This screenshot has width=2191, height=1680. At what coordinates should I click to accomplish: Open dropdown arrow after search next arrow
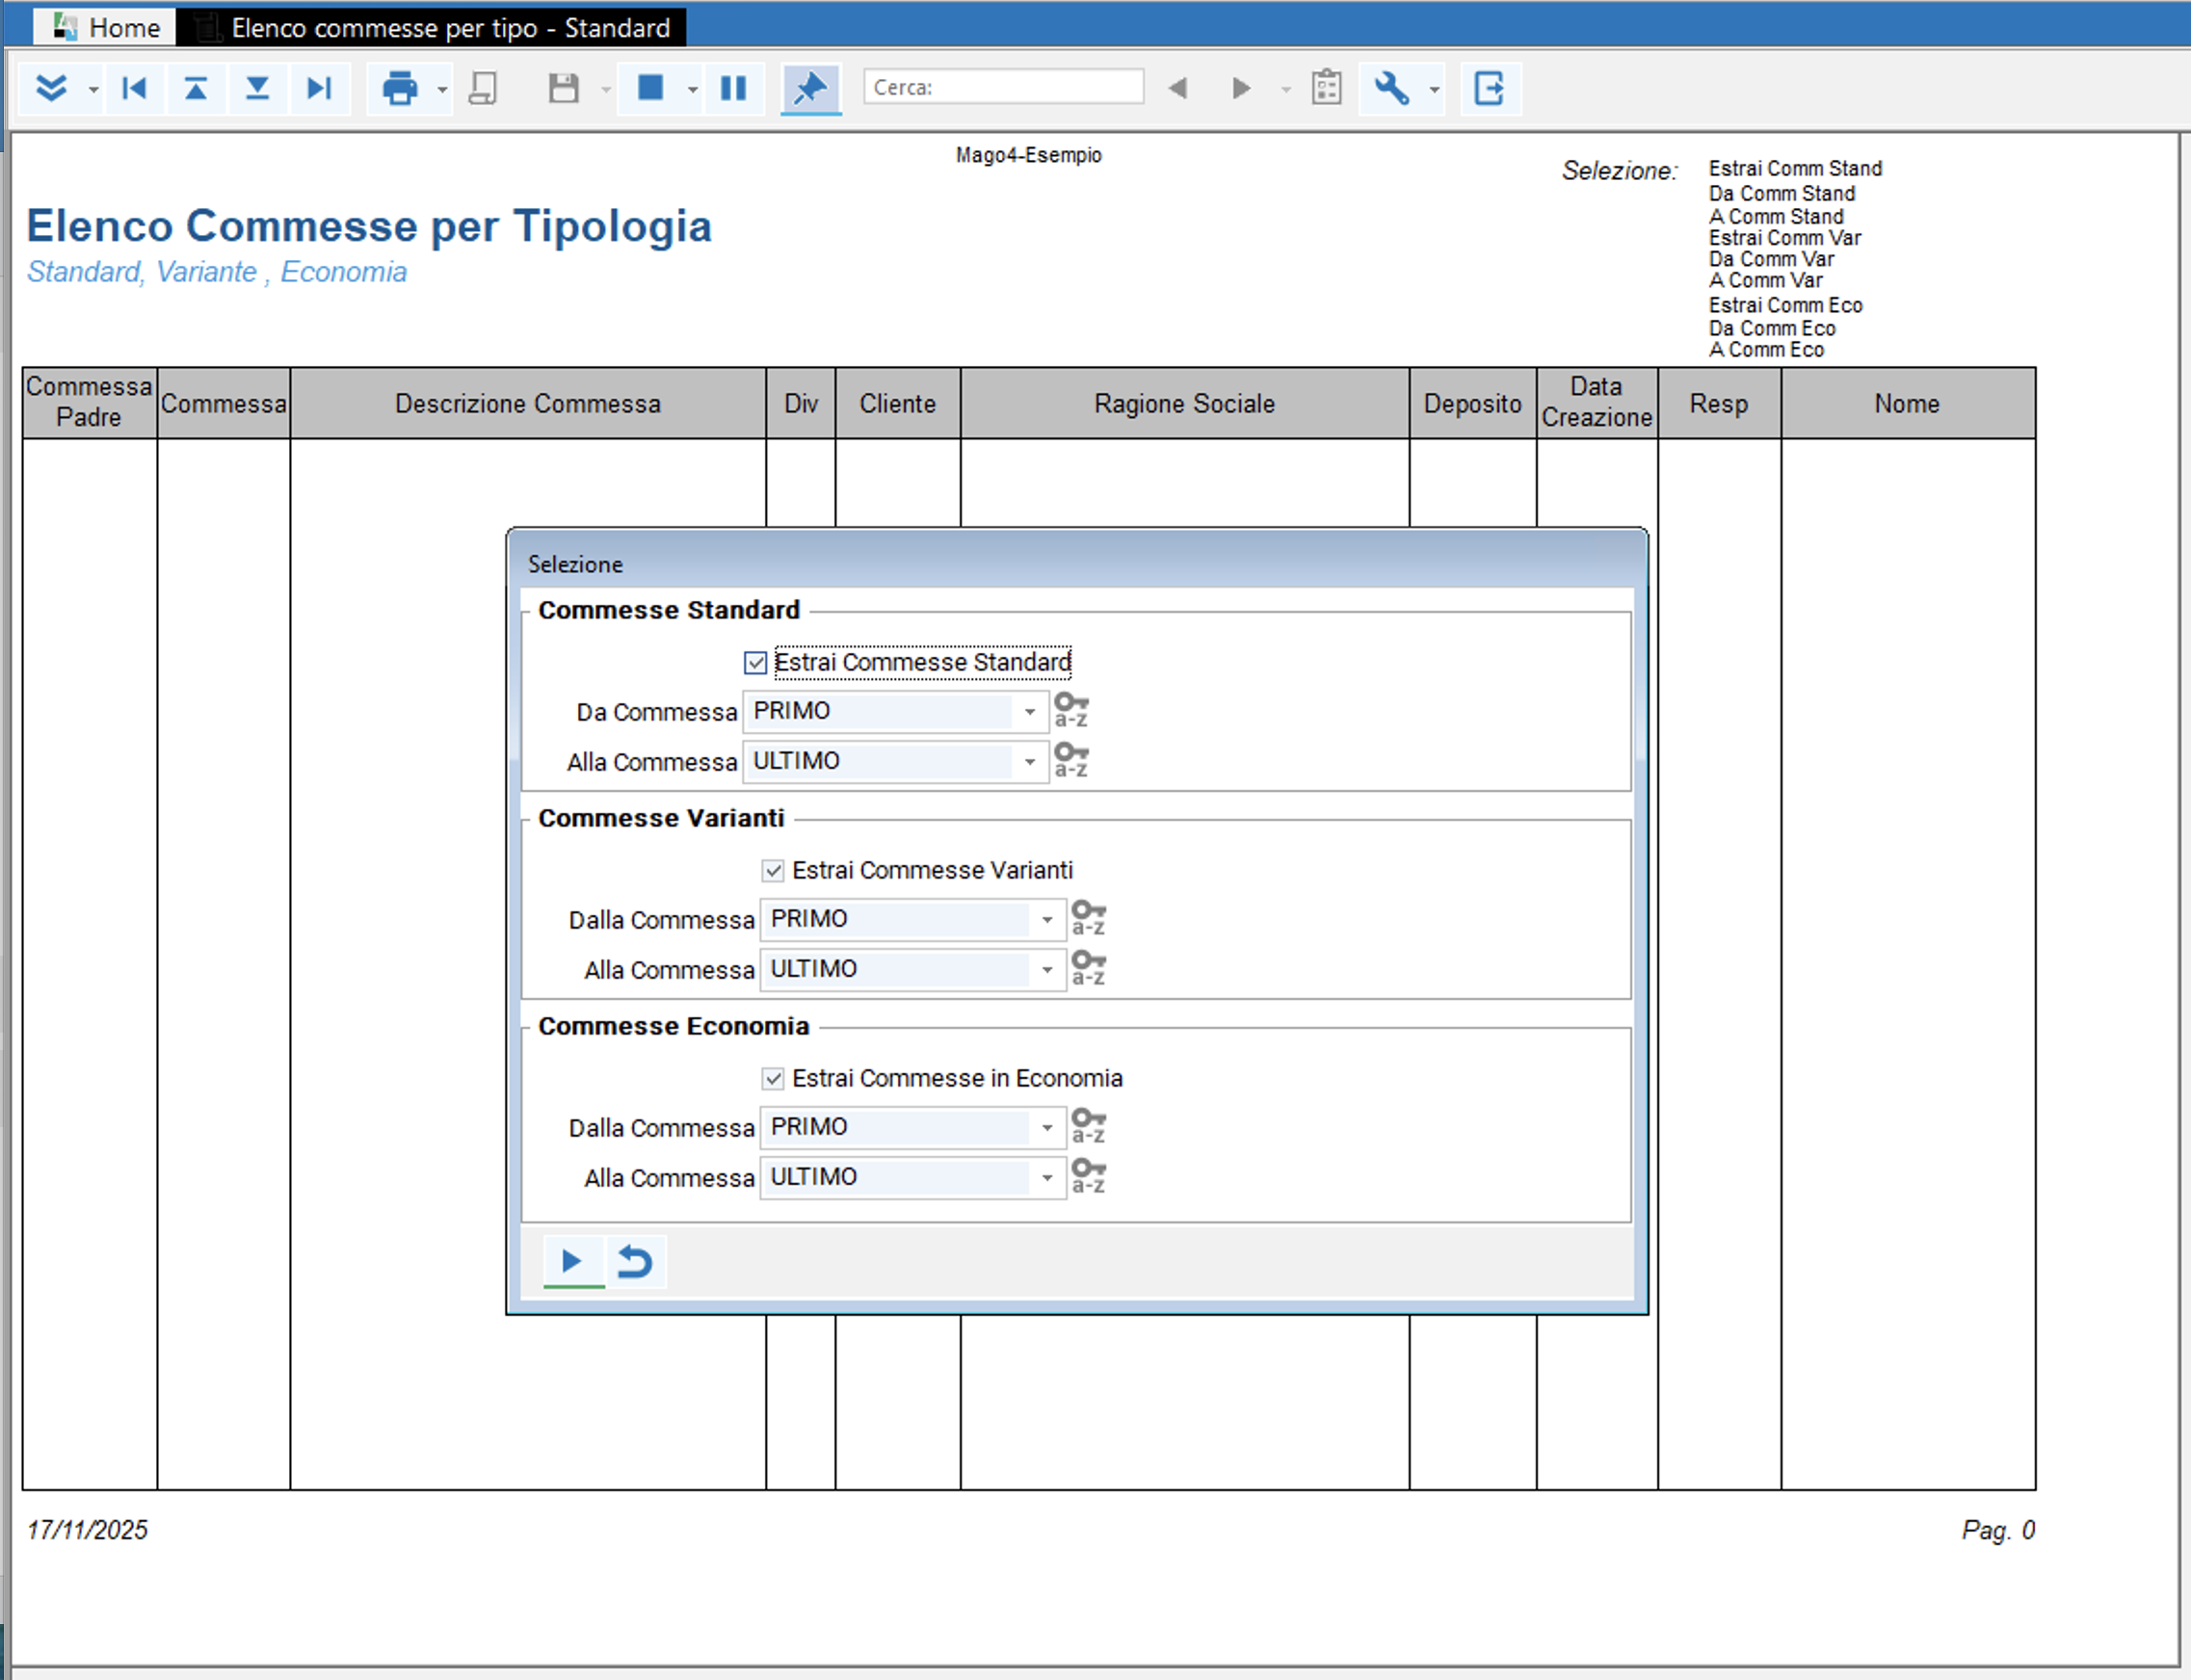coord(1285,90)
